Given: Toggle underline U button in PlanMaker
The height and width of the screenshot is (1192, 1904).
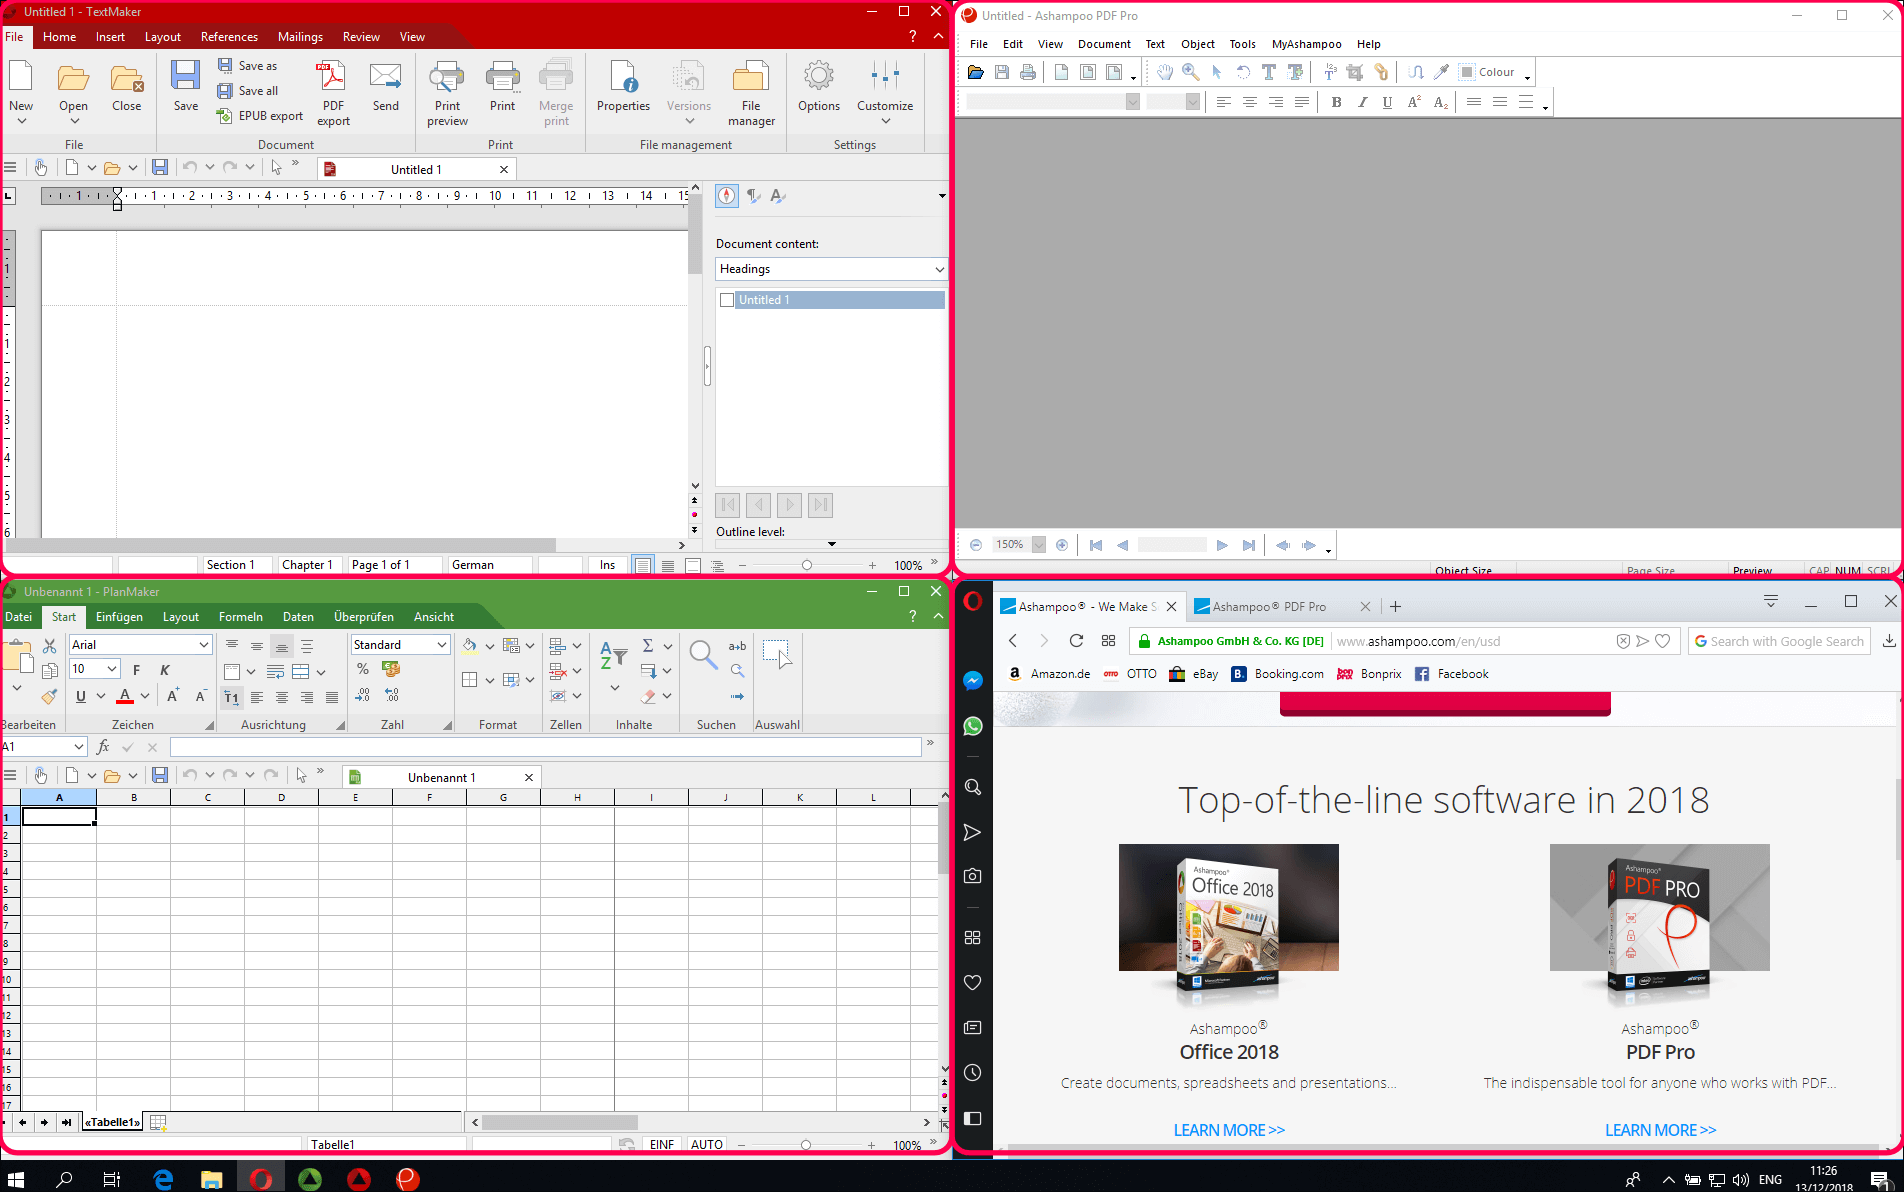Looking at the screenshot, I should click(81, 696).
